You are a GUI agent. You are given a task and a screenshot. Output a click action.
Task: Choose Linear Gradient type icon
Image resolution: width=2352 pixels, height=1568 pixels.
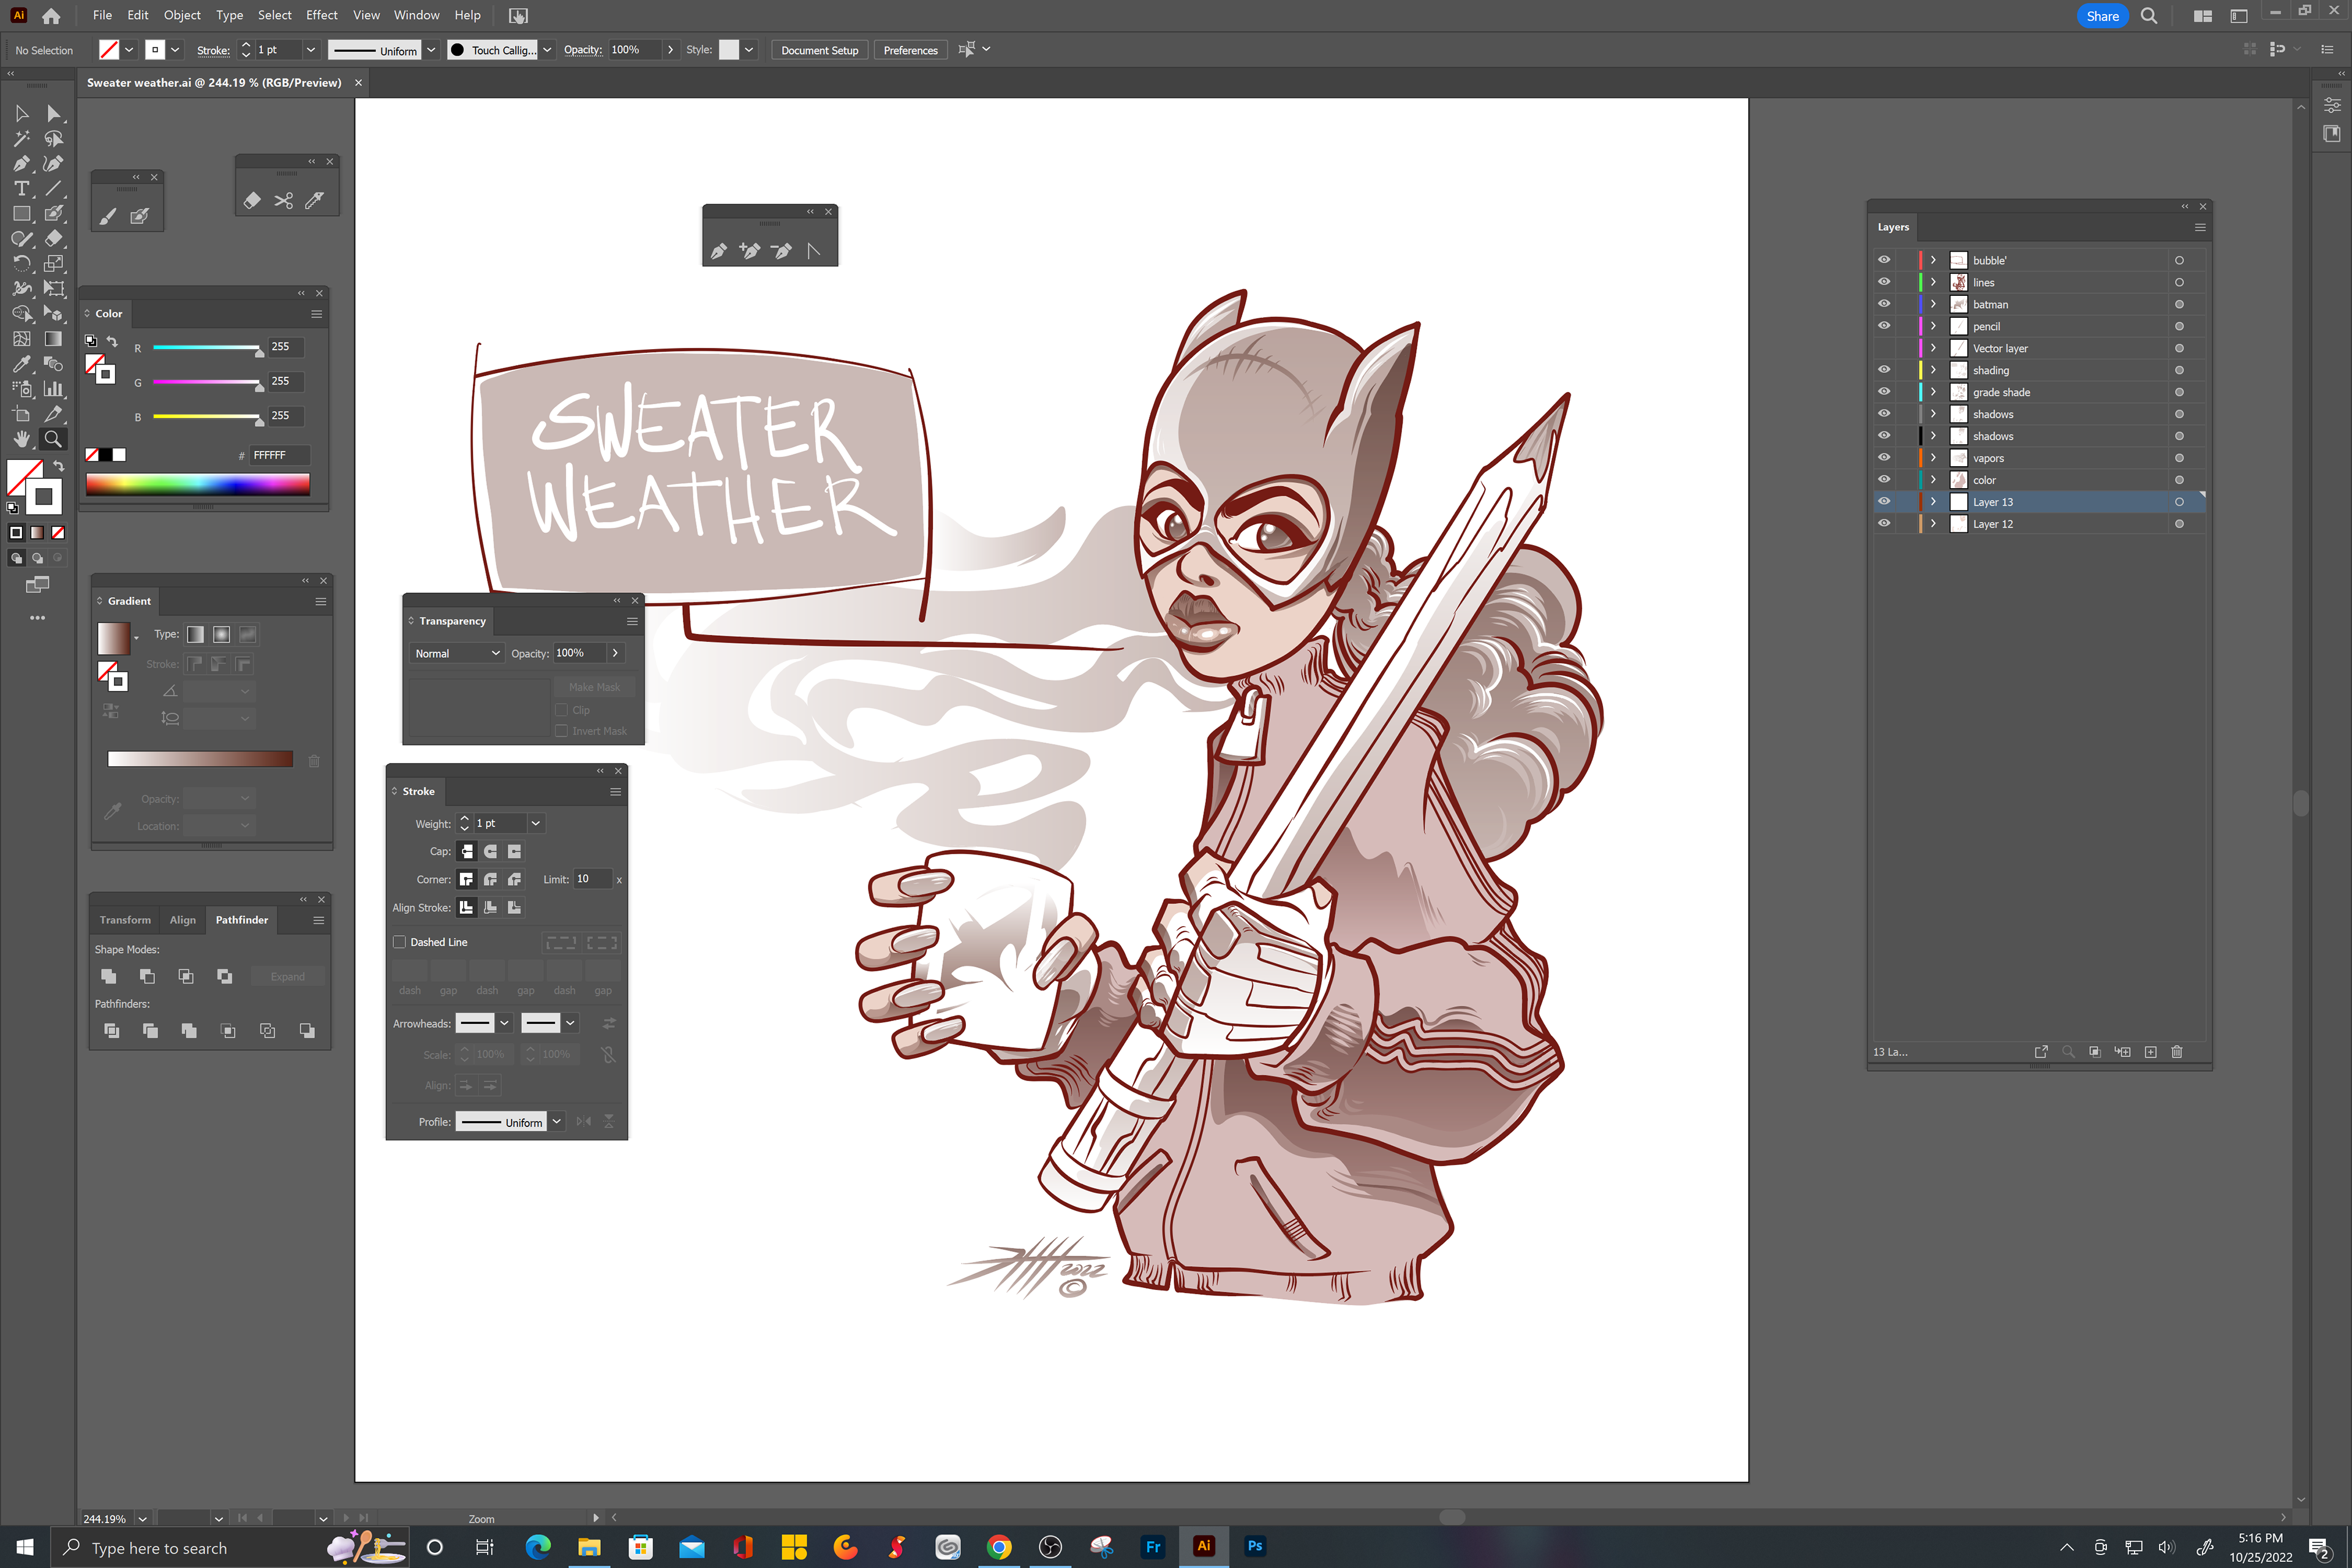tap(196, 634)
